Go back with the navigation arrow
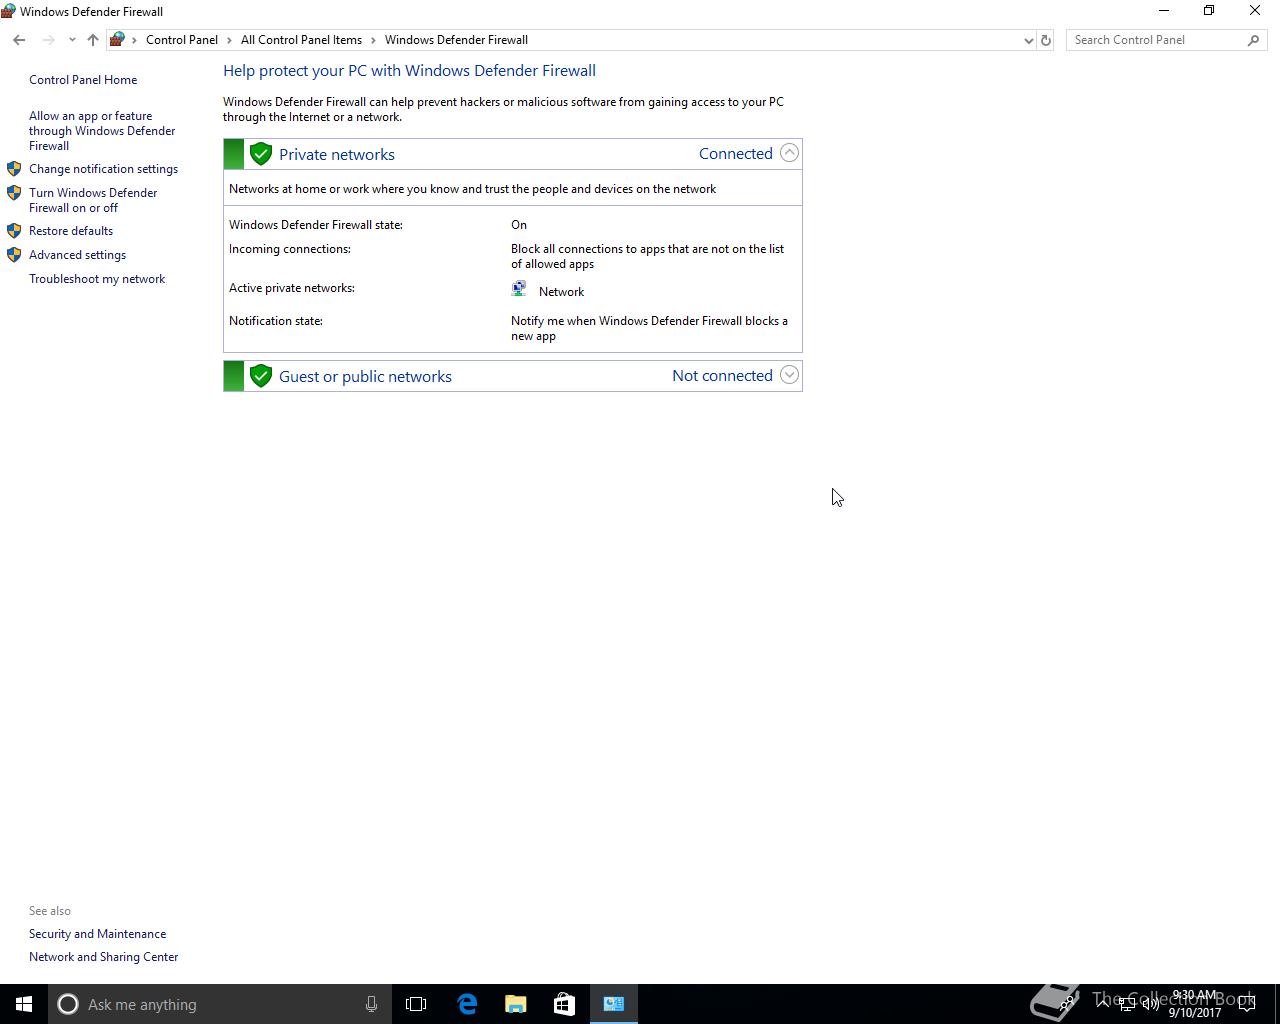 pos(19,40)
